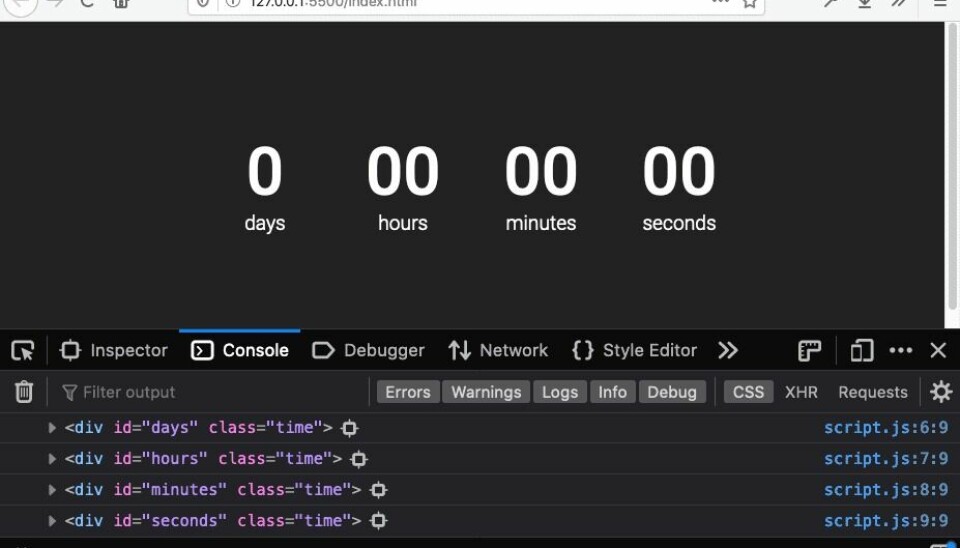Screen dimensions: 960x548
Task: Toggle the Warnings filter
Action: point(486,392)
